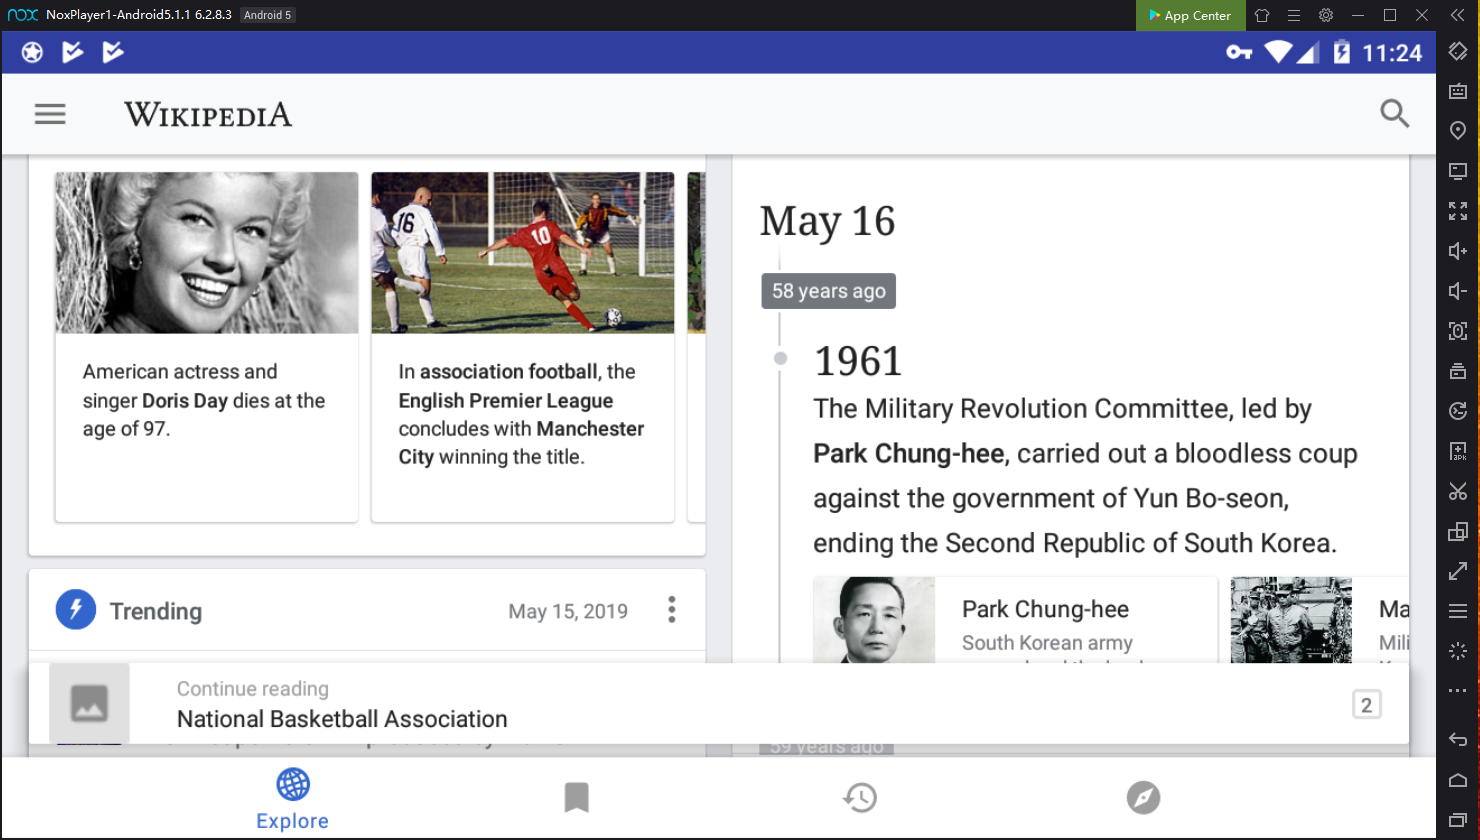Click the Android recent apps button in sidebar
Image resolution: width=1480 pixels, height=840 pixels.
coord(1458,820)
